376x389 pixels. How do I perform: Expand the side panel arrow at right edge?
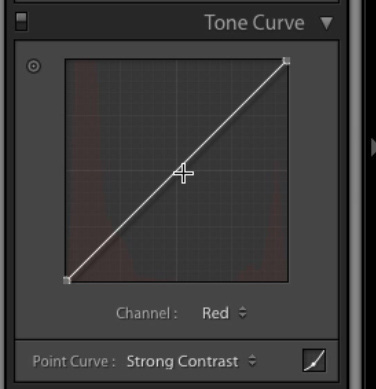tap(373, 147)
